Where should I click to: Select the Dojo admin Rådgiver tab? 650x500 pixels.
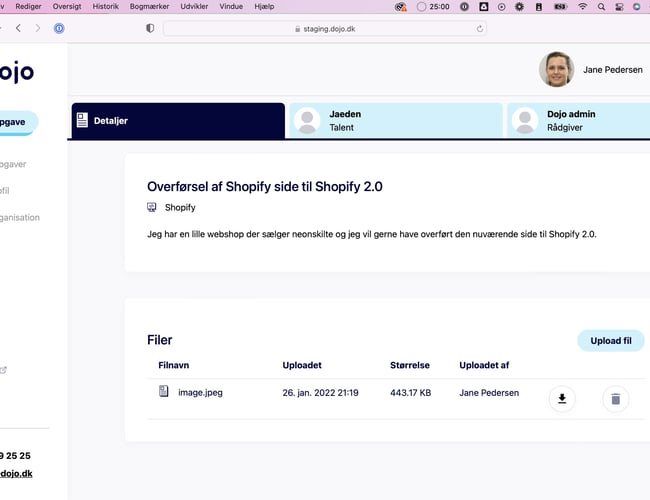tap(578, 120)
